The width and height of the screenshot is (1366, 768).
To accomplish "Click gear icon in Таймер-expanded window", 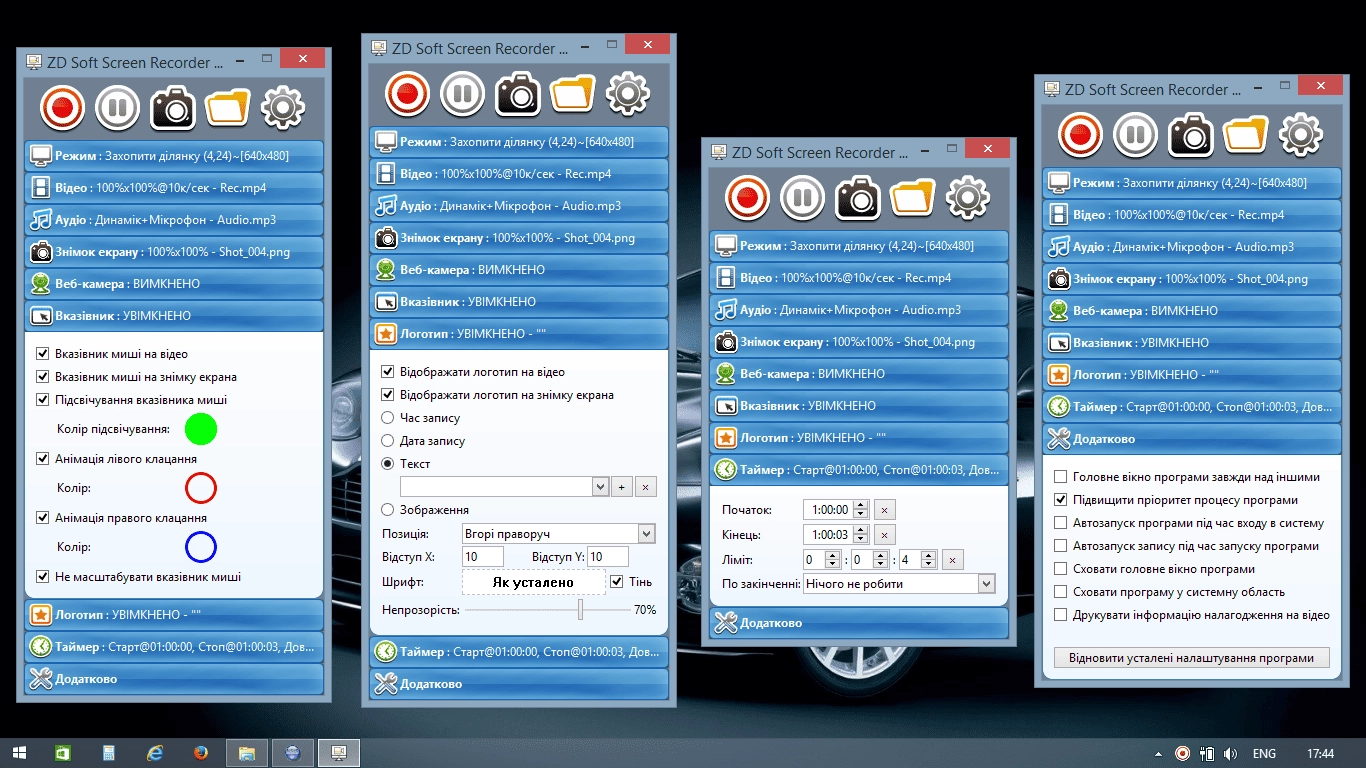I will coord(967,197).
